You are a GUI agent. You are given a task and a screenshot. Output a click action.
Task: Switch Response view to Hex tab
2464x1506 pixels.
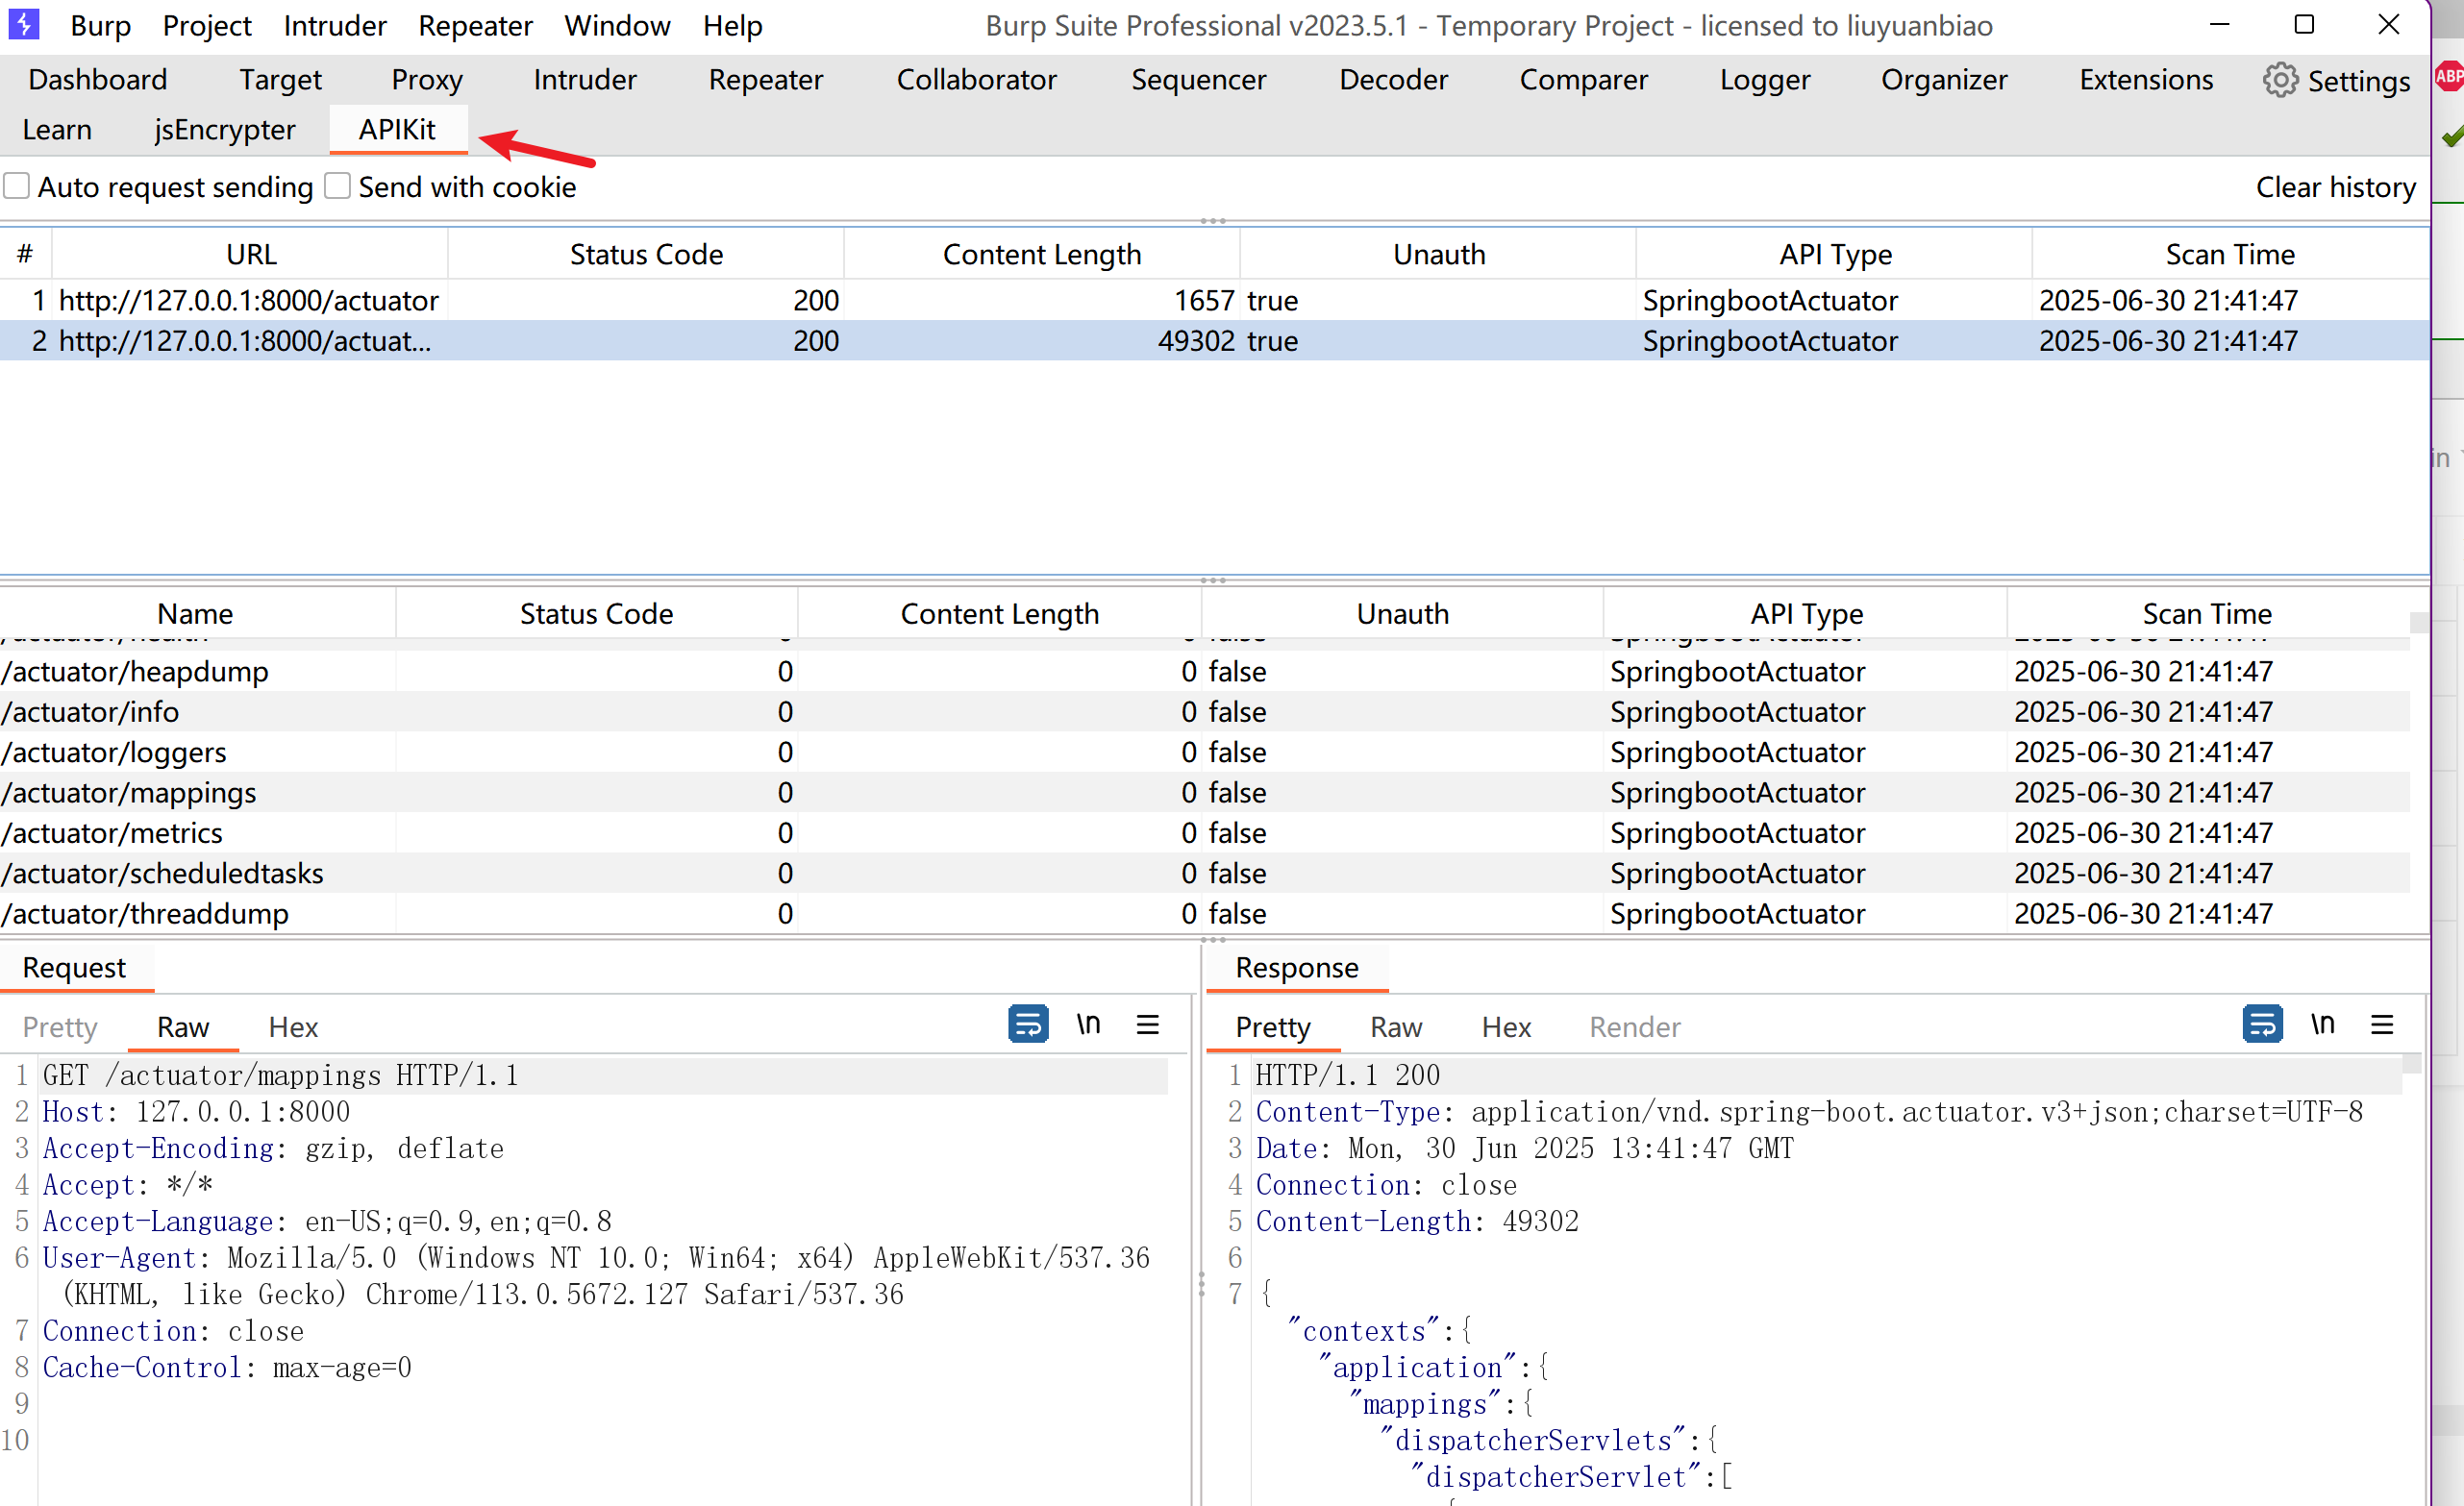[1505, 1027]
